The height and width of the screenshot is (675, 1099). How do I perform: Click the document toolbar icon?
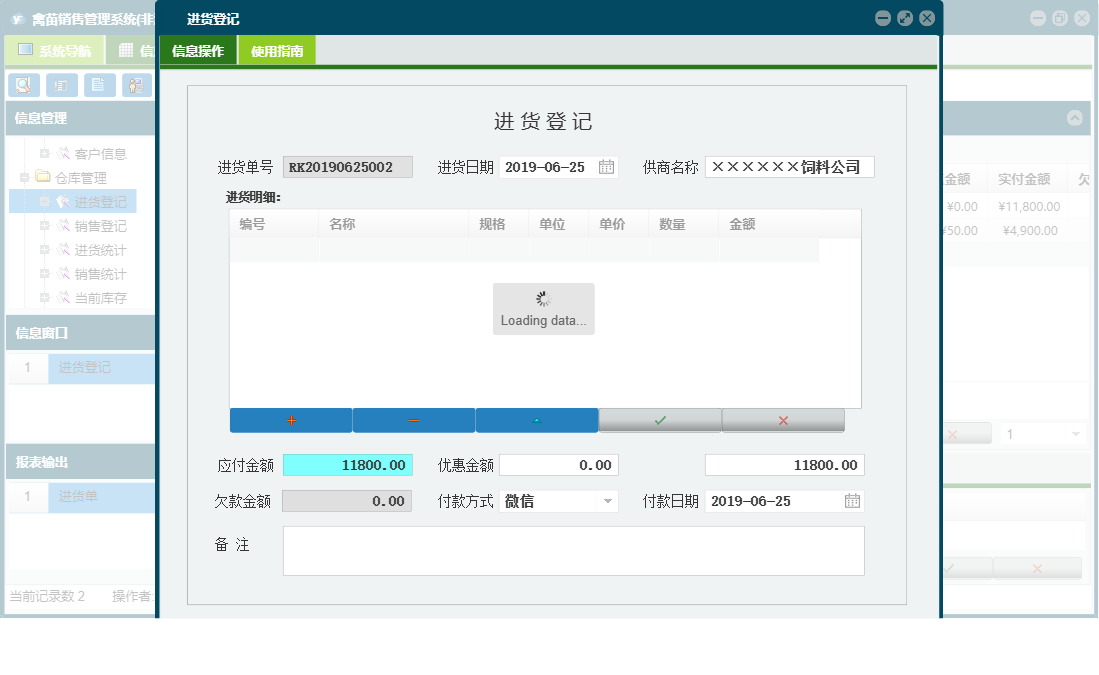coord(98,85)
